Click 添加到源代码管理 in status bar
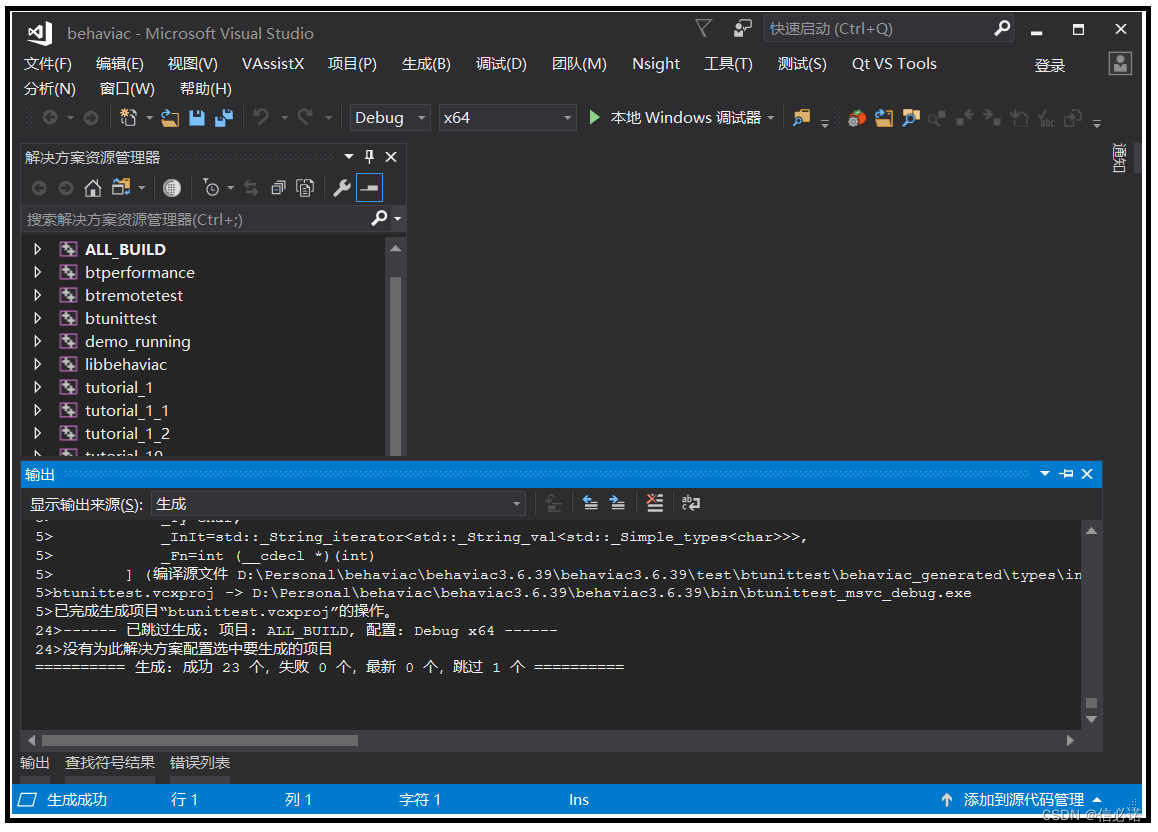1158x832 pixels. click(x=1023, y=800)
